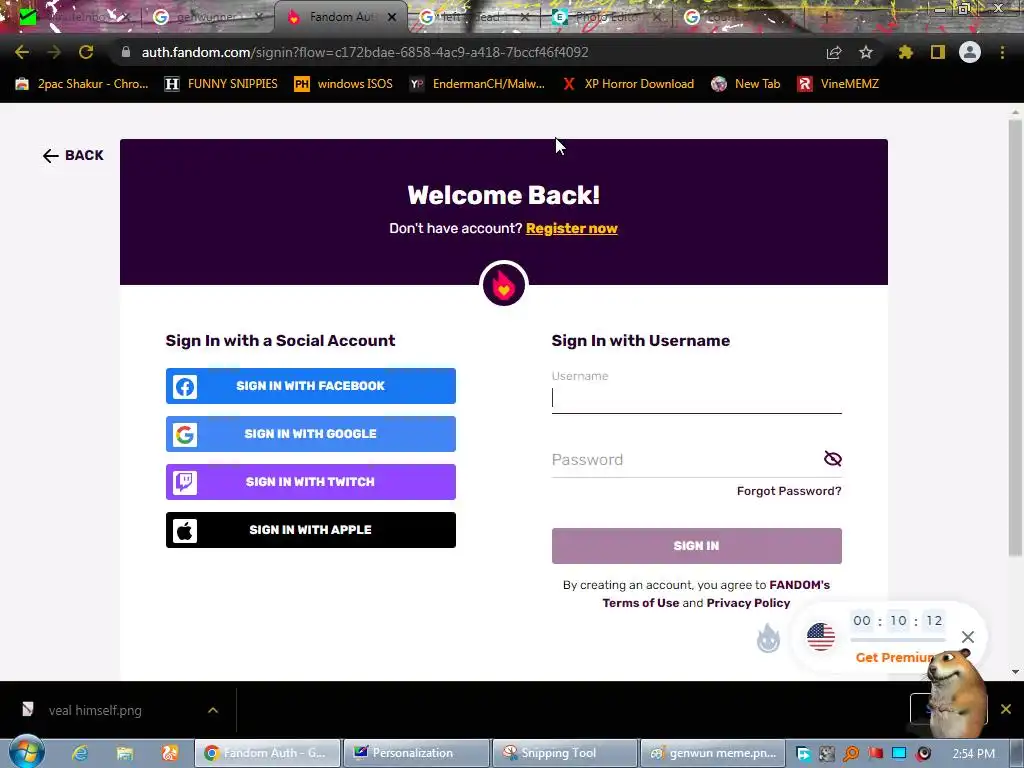Image resolution: width=1024 pixels, height=768 pixels.
Task: Expand options for veal himself.png download
Action: coord(213,710)
